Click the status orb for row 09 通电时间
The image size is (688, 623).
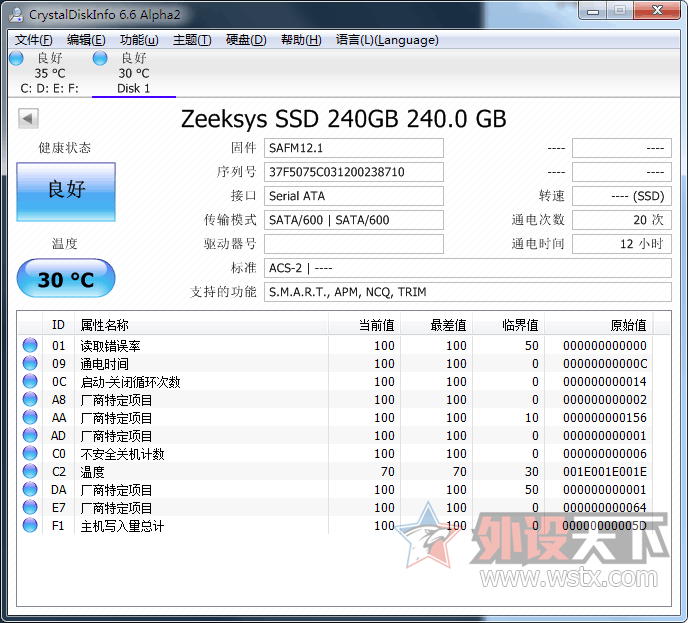tap(30, 363)
